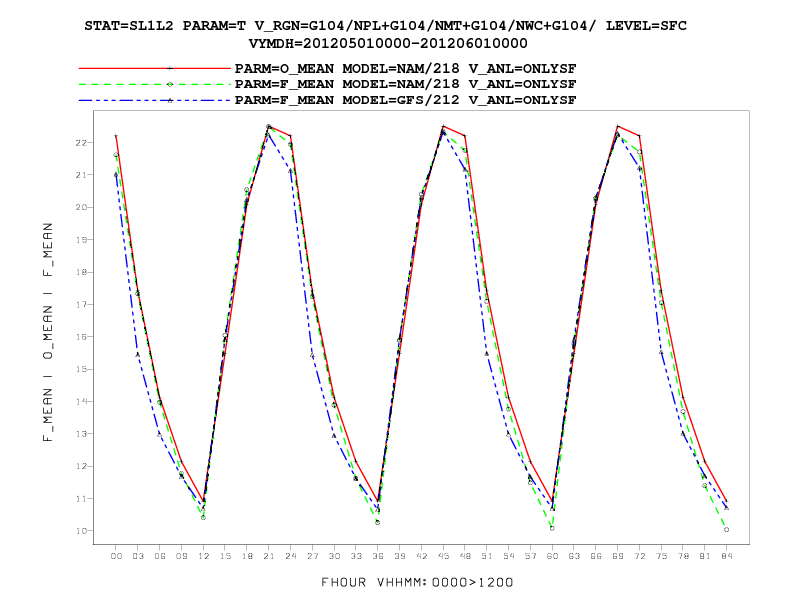Click x-axis forecast hour label 69
792x612 pixels.
(x=617, y=556)
